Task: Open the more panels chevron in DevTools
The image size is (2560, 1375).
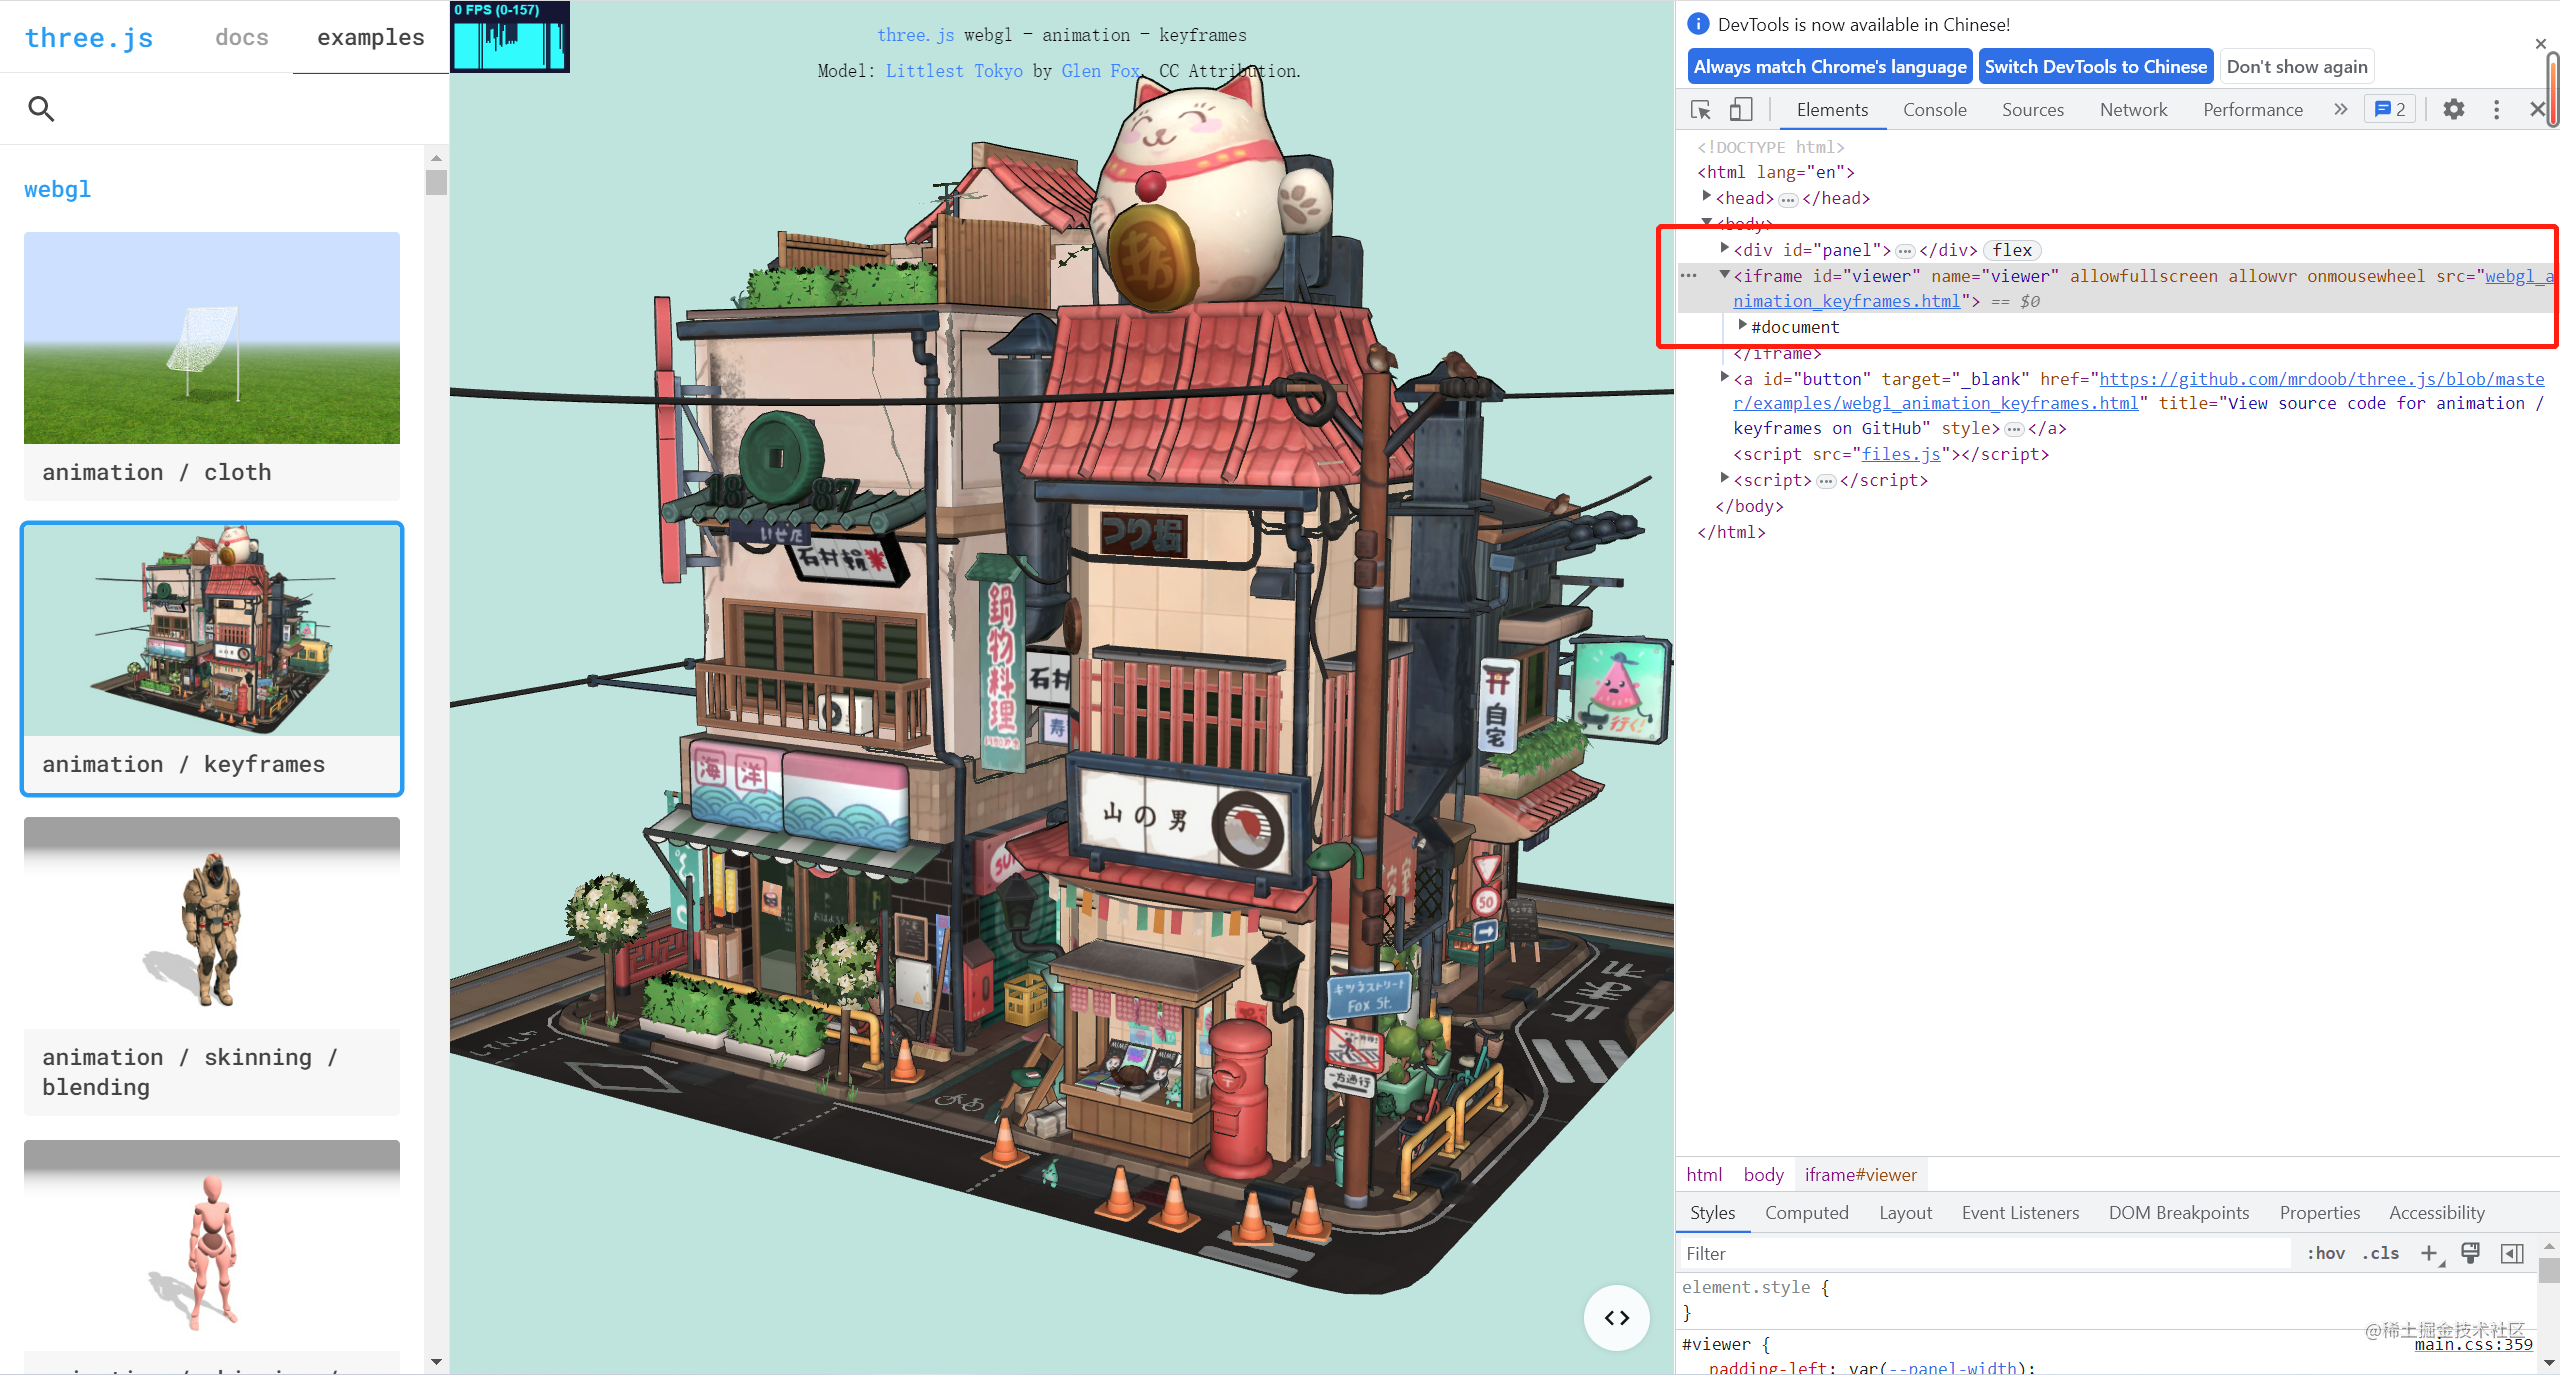Action: point(2340,109)
